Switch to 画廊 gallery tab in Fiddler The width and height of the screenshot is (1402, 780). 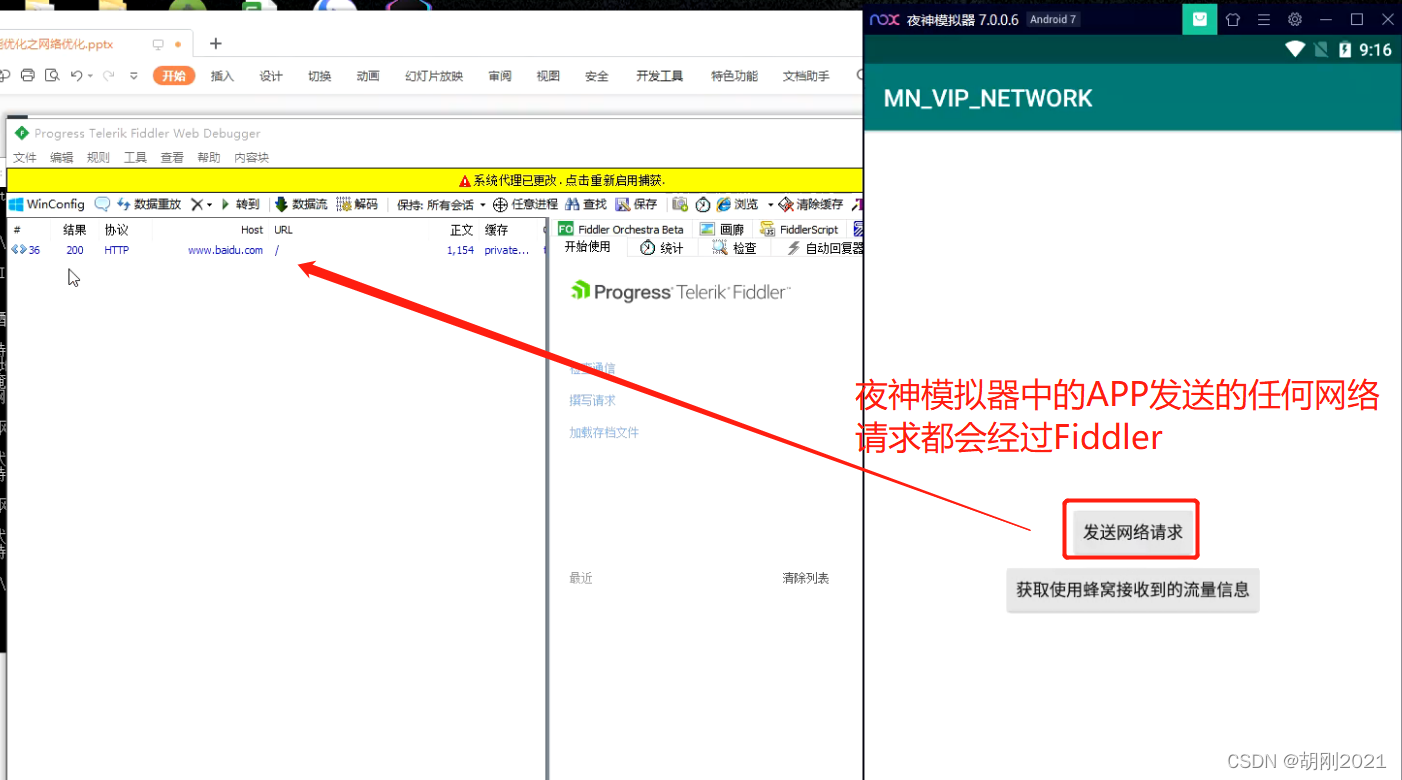tap(722, 229)
